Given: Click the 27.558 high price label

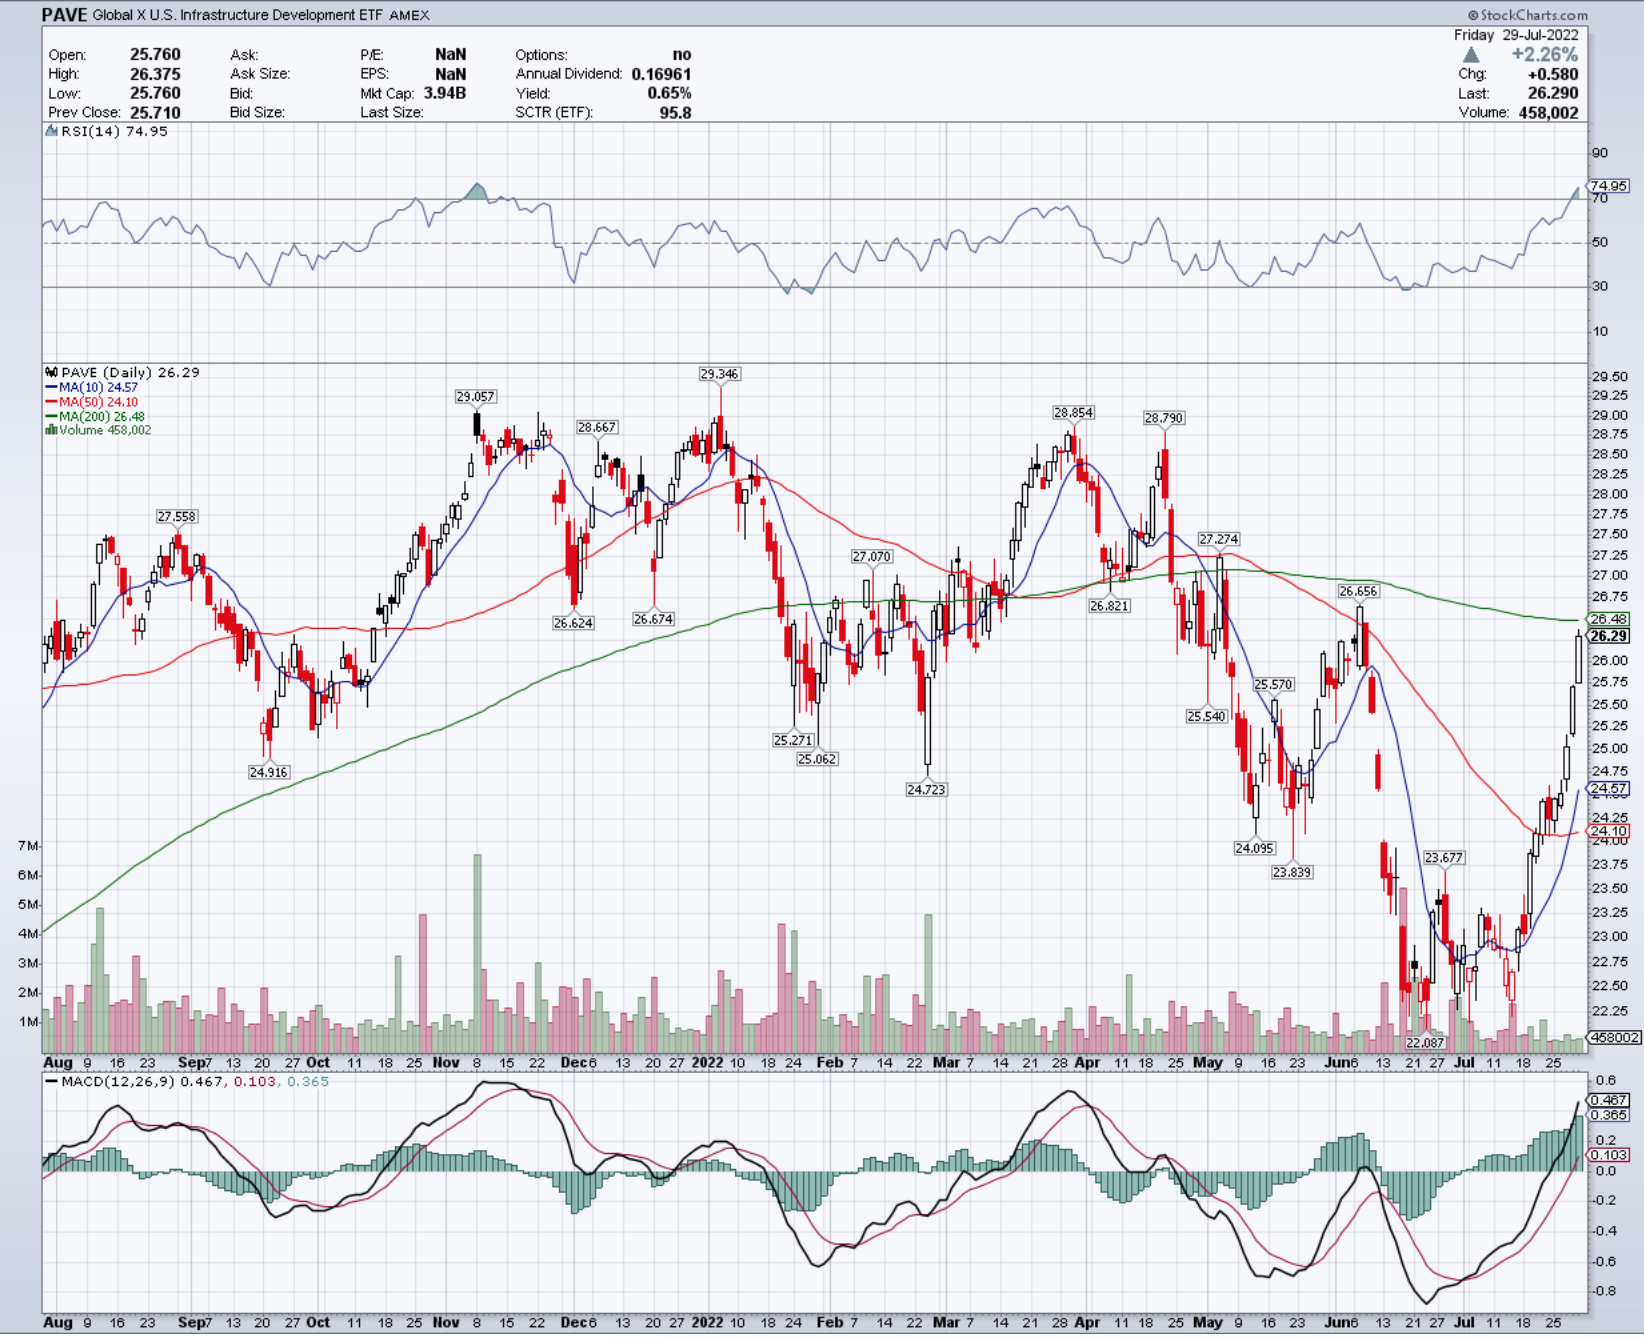Looking at the screenshot, I should 177,516.
